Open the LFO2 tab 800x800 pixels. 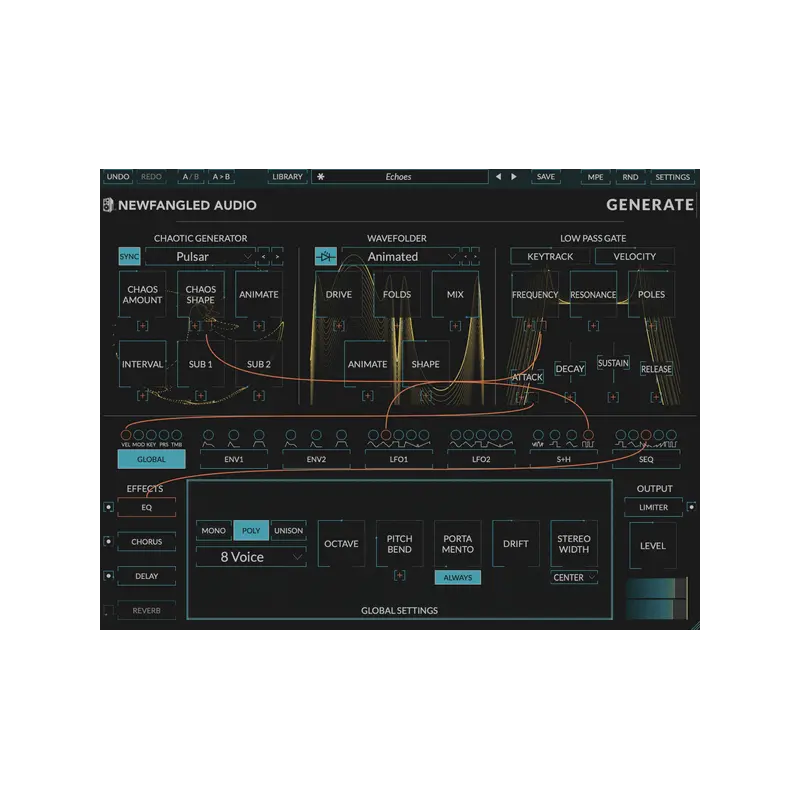(x=481, y=459)
